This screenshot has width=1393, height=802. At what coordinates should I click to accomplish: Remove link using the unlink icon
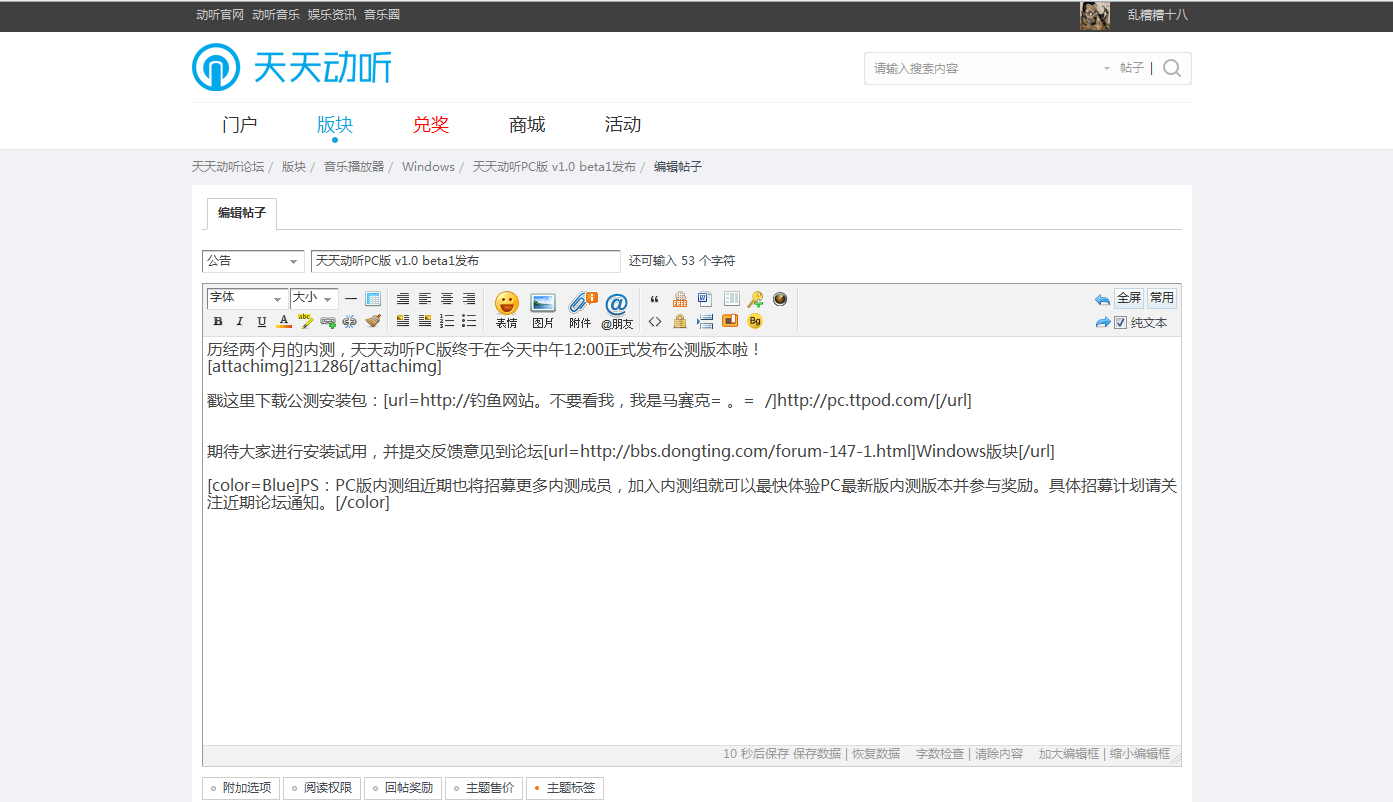349,321
